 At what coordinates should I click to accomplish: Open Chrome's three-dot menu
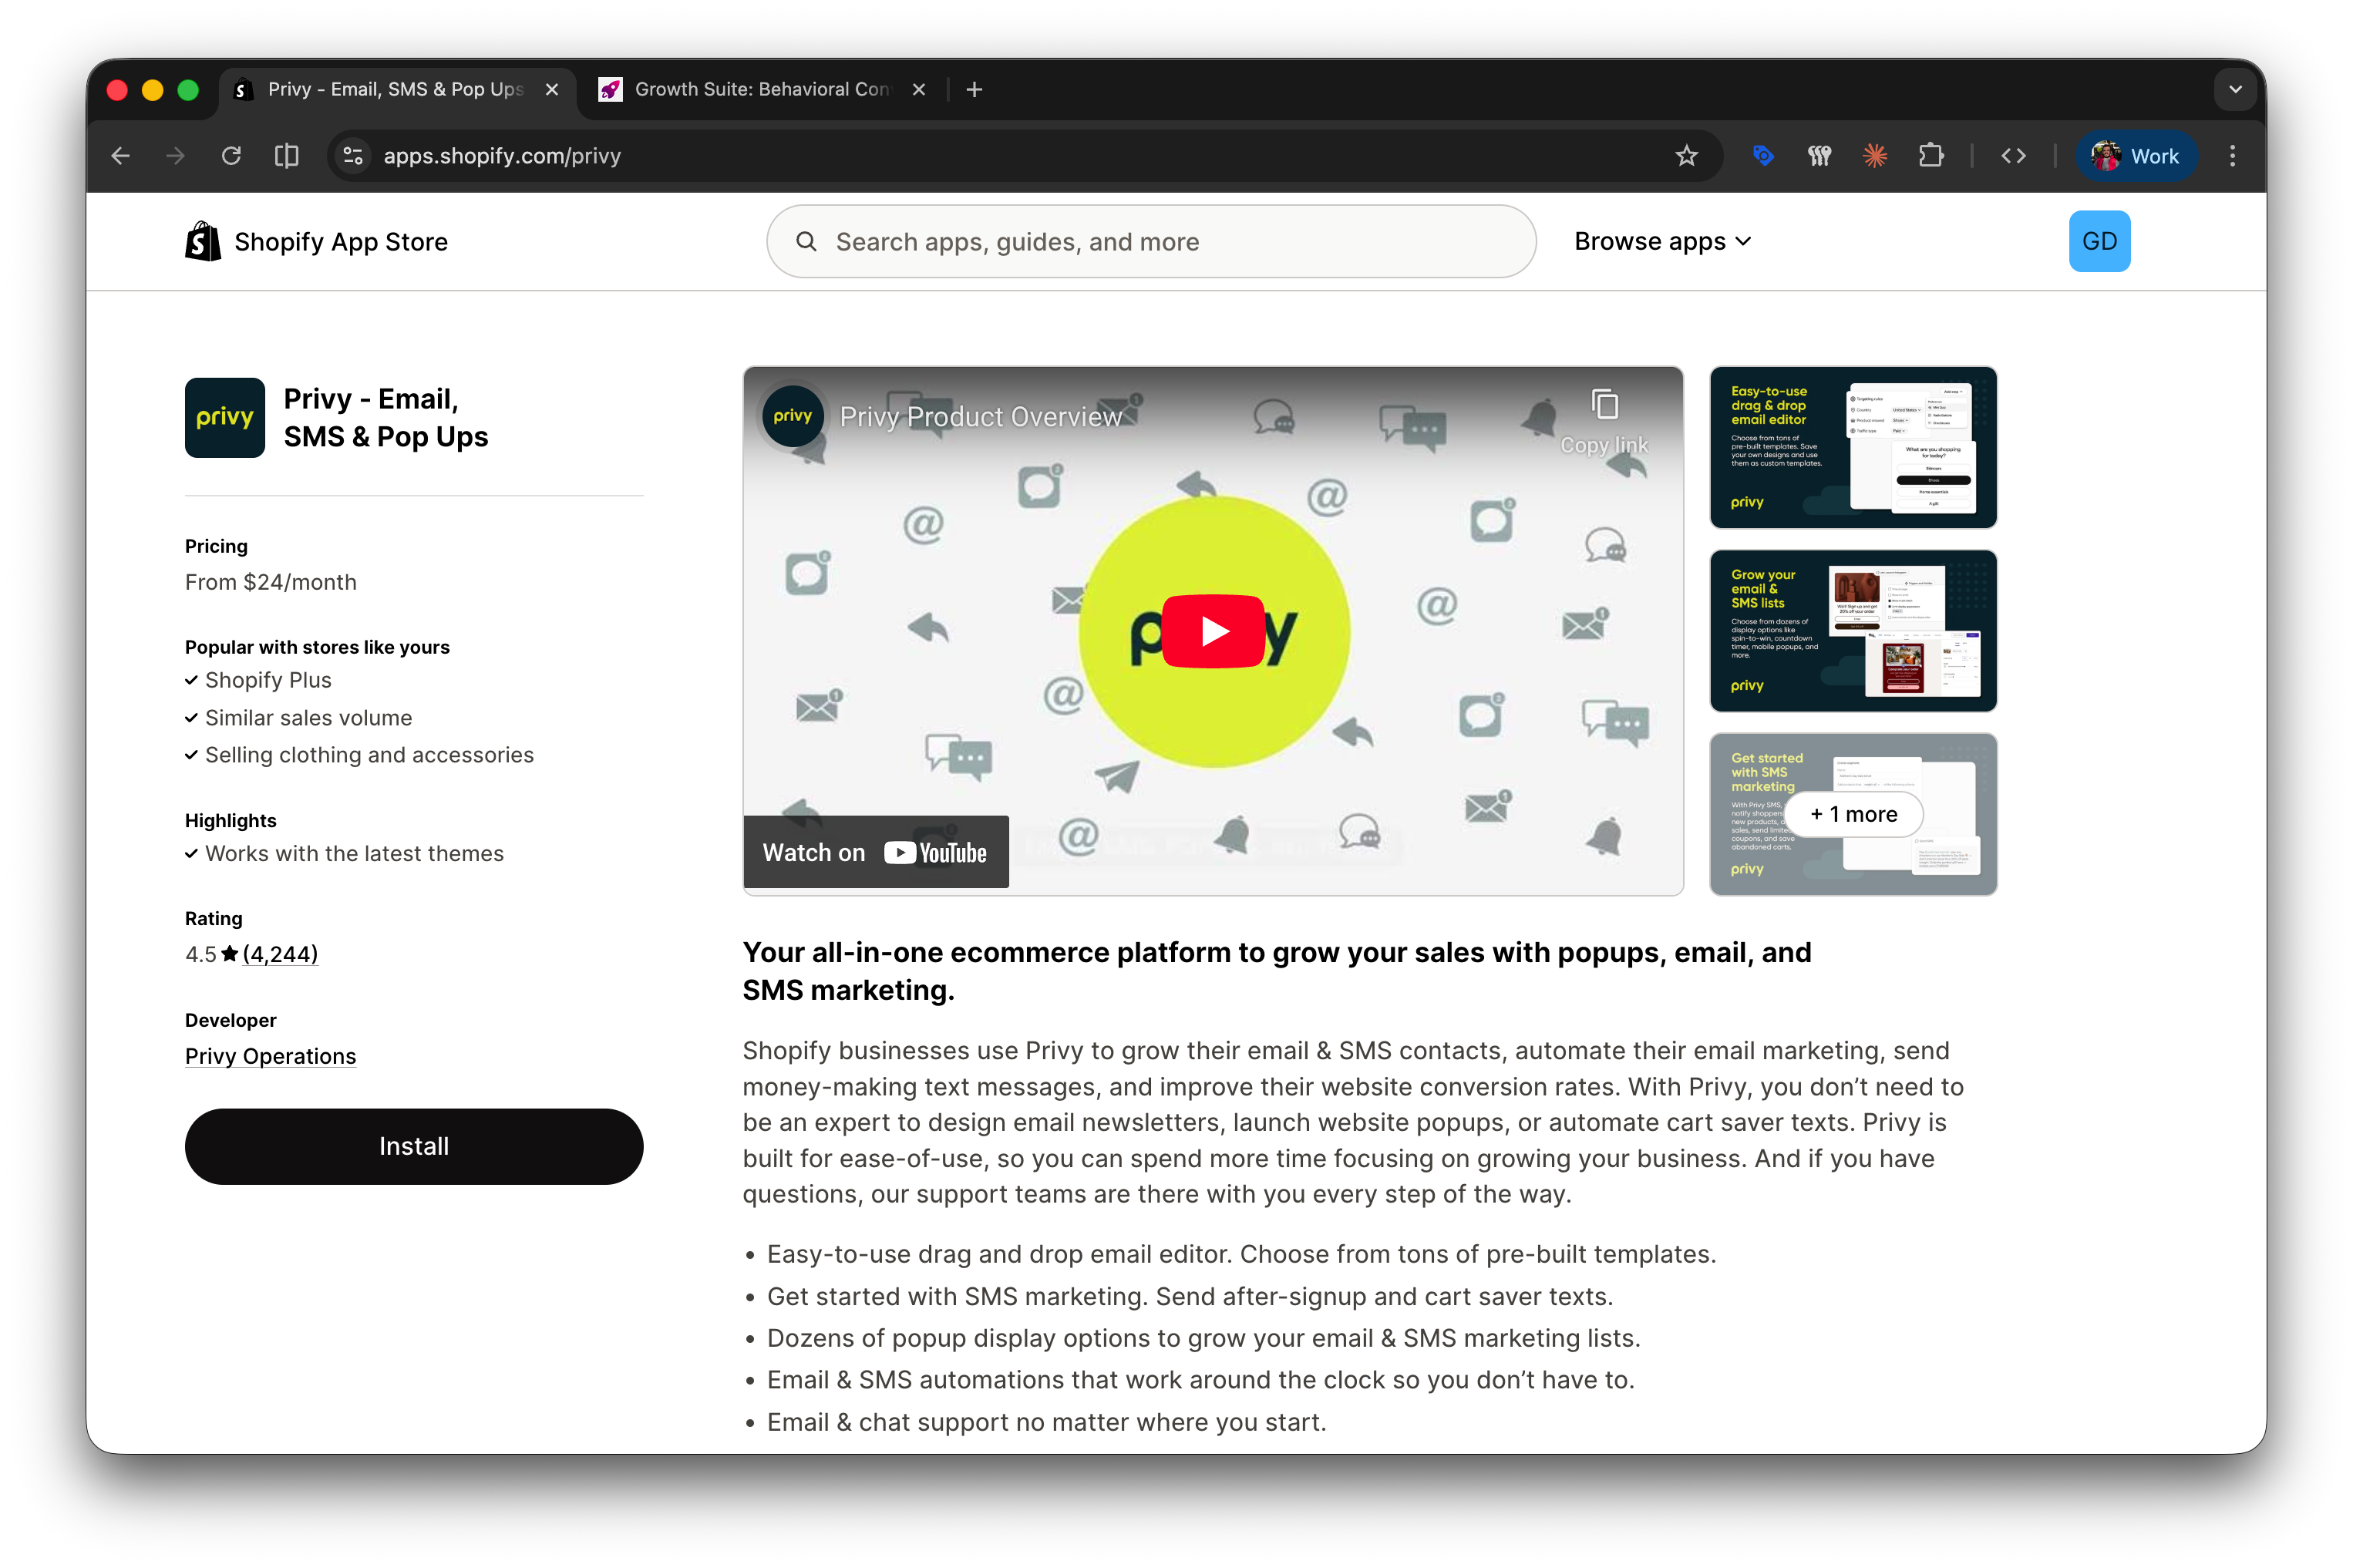[2232, 156]
